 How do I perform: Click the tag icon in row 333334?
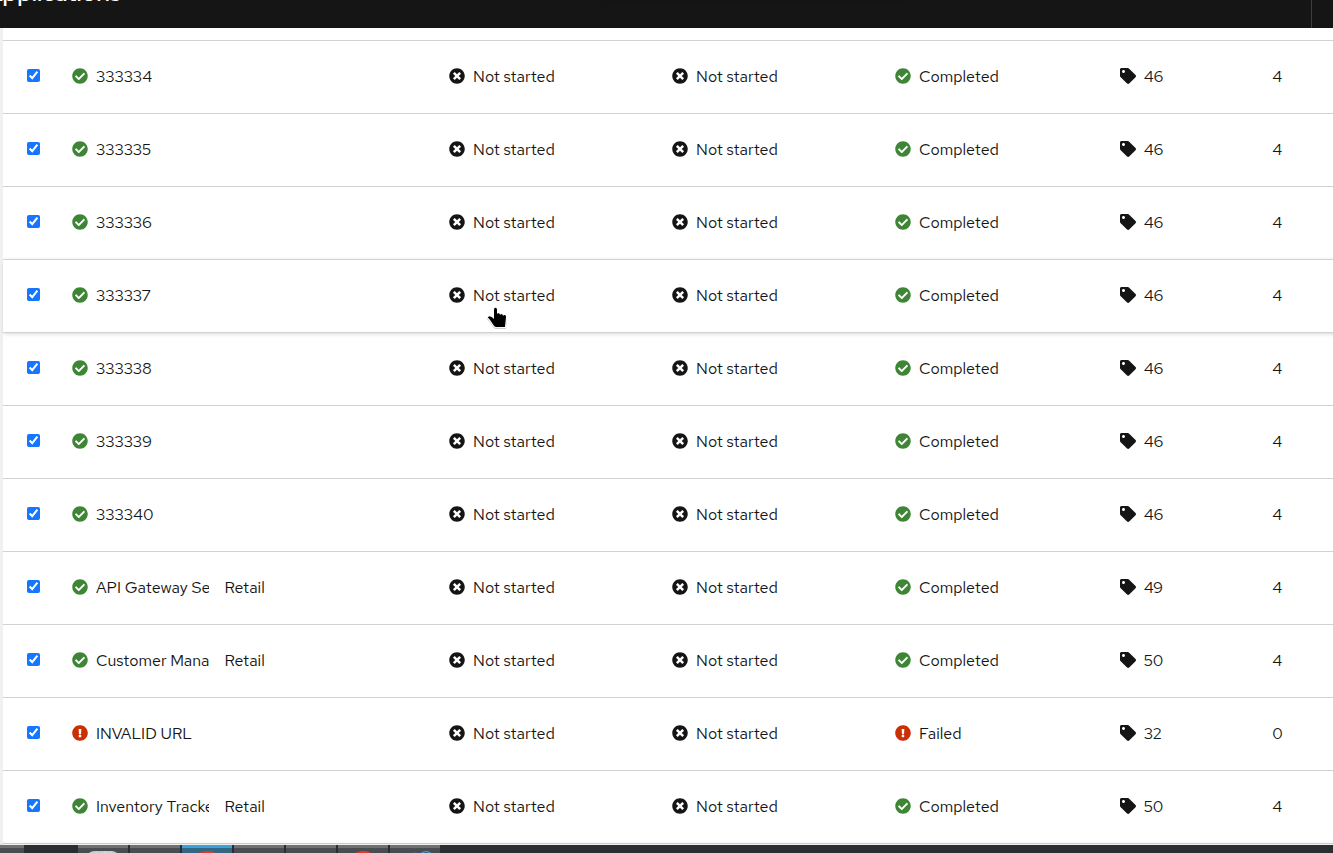[1127, 76]
